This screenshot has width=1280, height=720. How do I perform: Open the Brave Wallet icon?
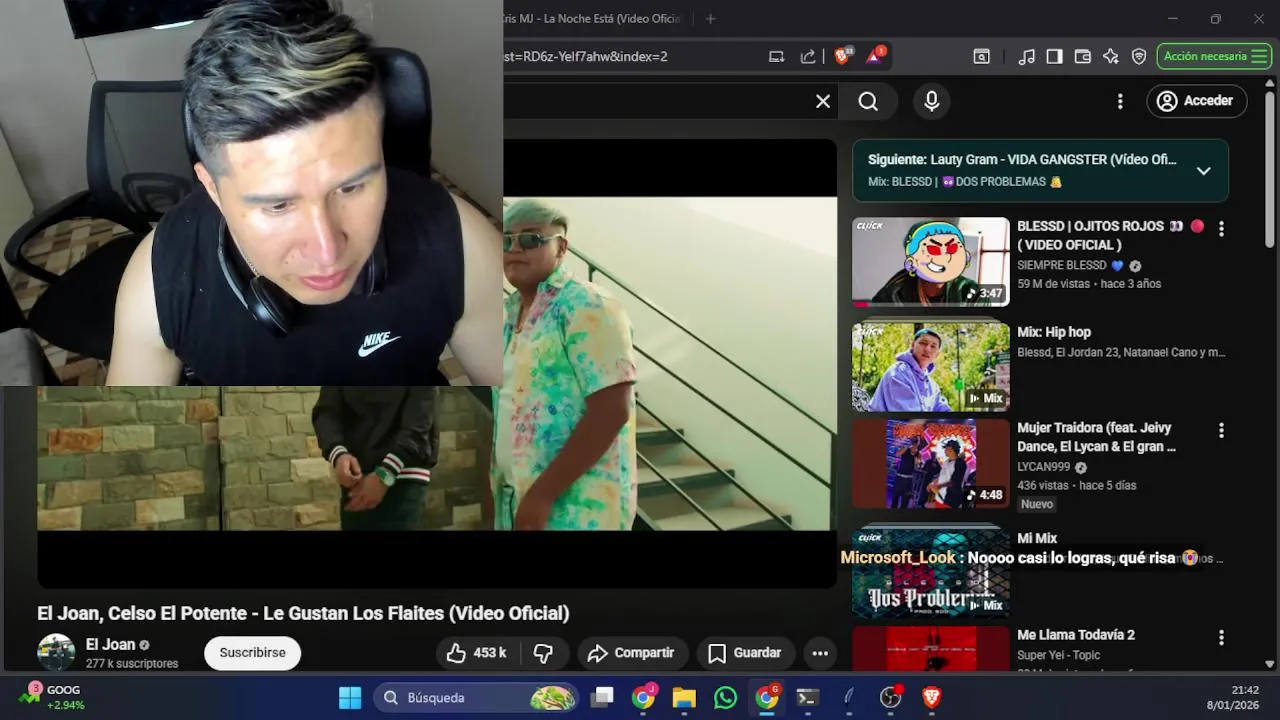[x=1082, y=57]
